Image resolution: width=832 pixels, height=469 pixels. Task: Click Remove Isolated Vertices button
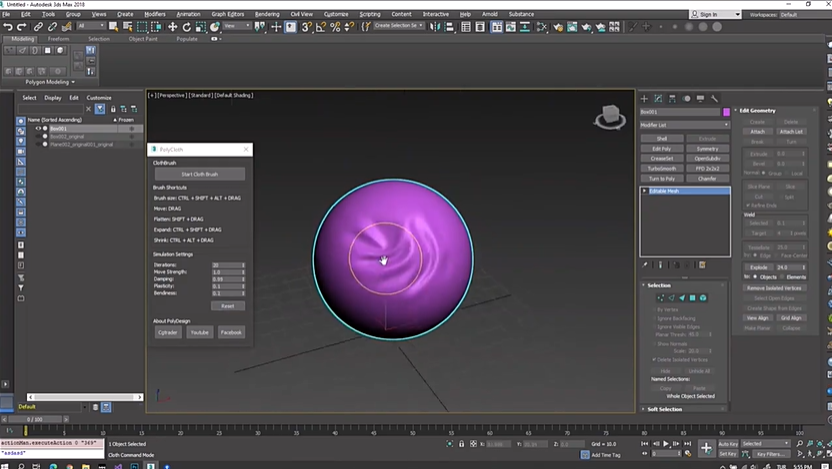[x=774, y=288]
